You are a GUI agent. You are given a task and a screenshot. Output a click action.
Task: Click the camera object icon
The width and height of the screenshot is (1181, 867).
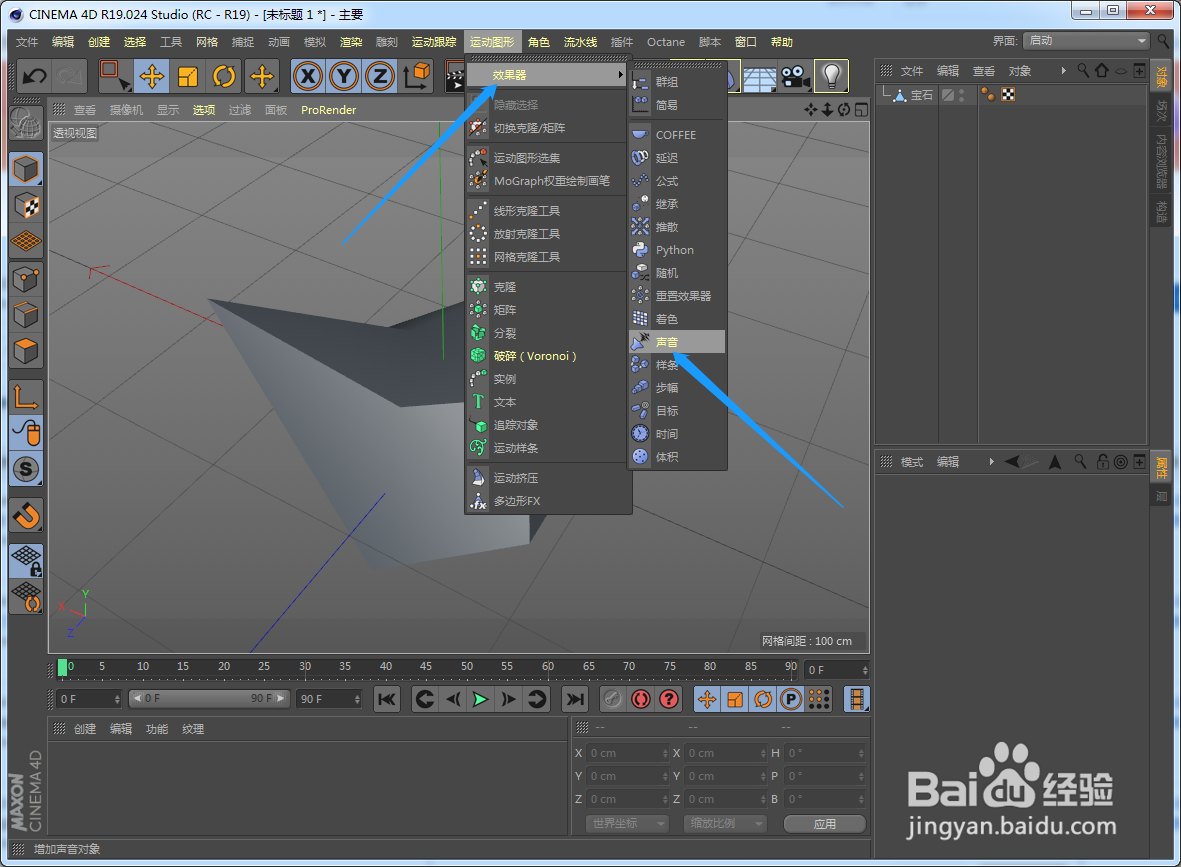795,76
